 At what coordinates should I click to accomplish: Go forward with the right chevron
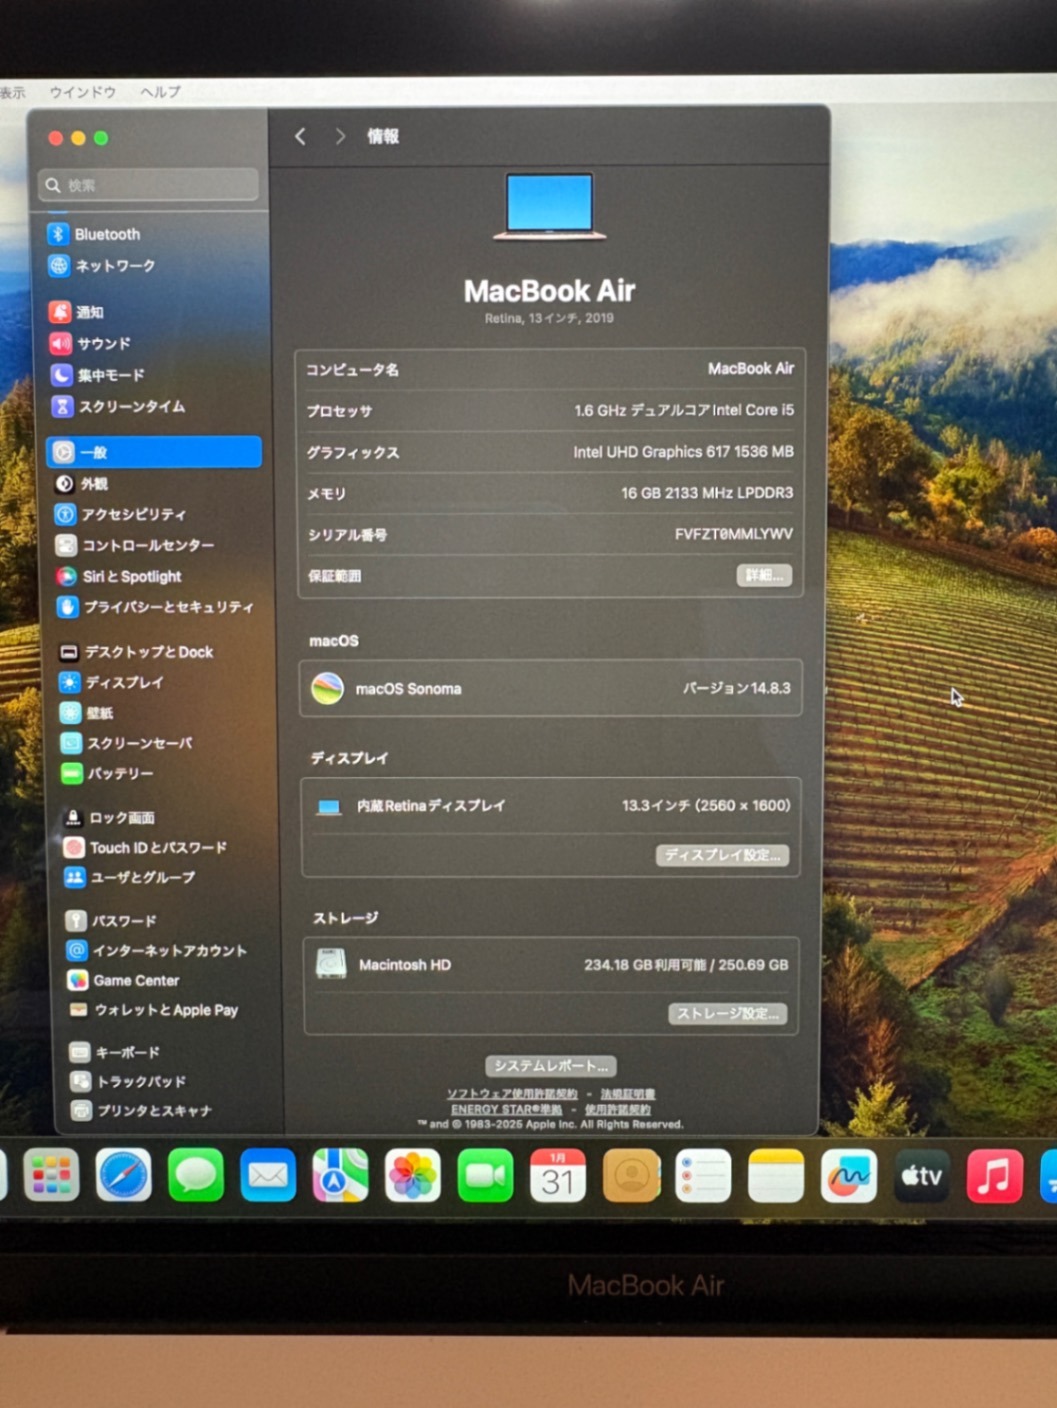[x=340, y=136]
